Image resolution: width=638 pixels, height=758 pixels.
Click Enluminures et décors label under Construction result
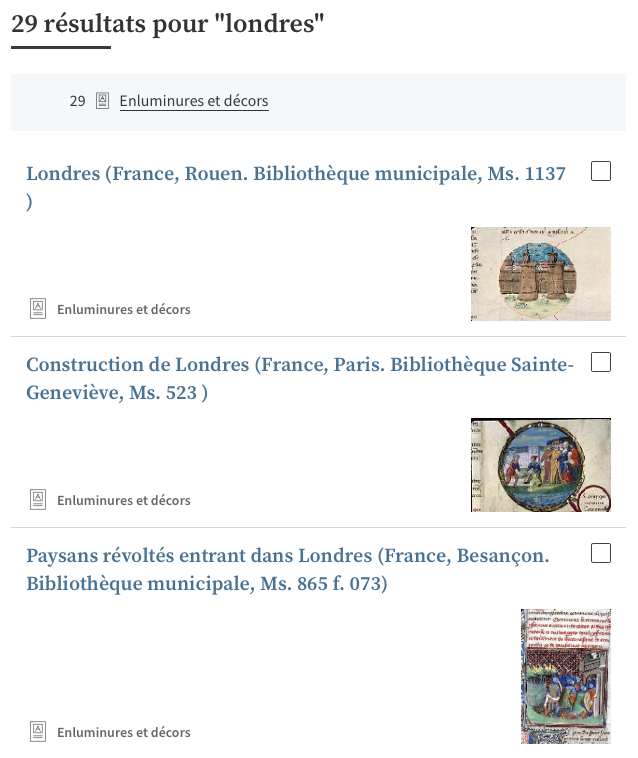point(124,500)
